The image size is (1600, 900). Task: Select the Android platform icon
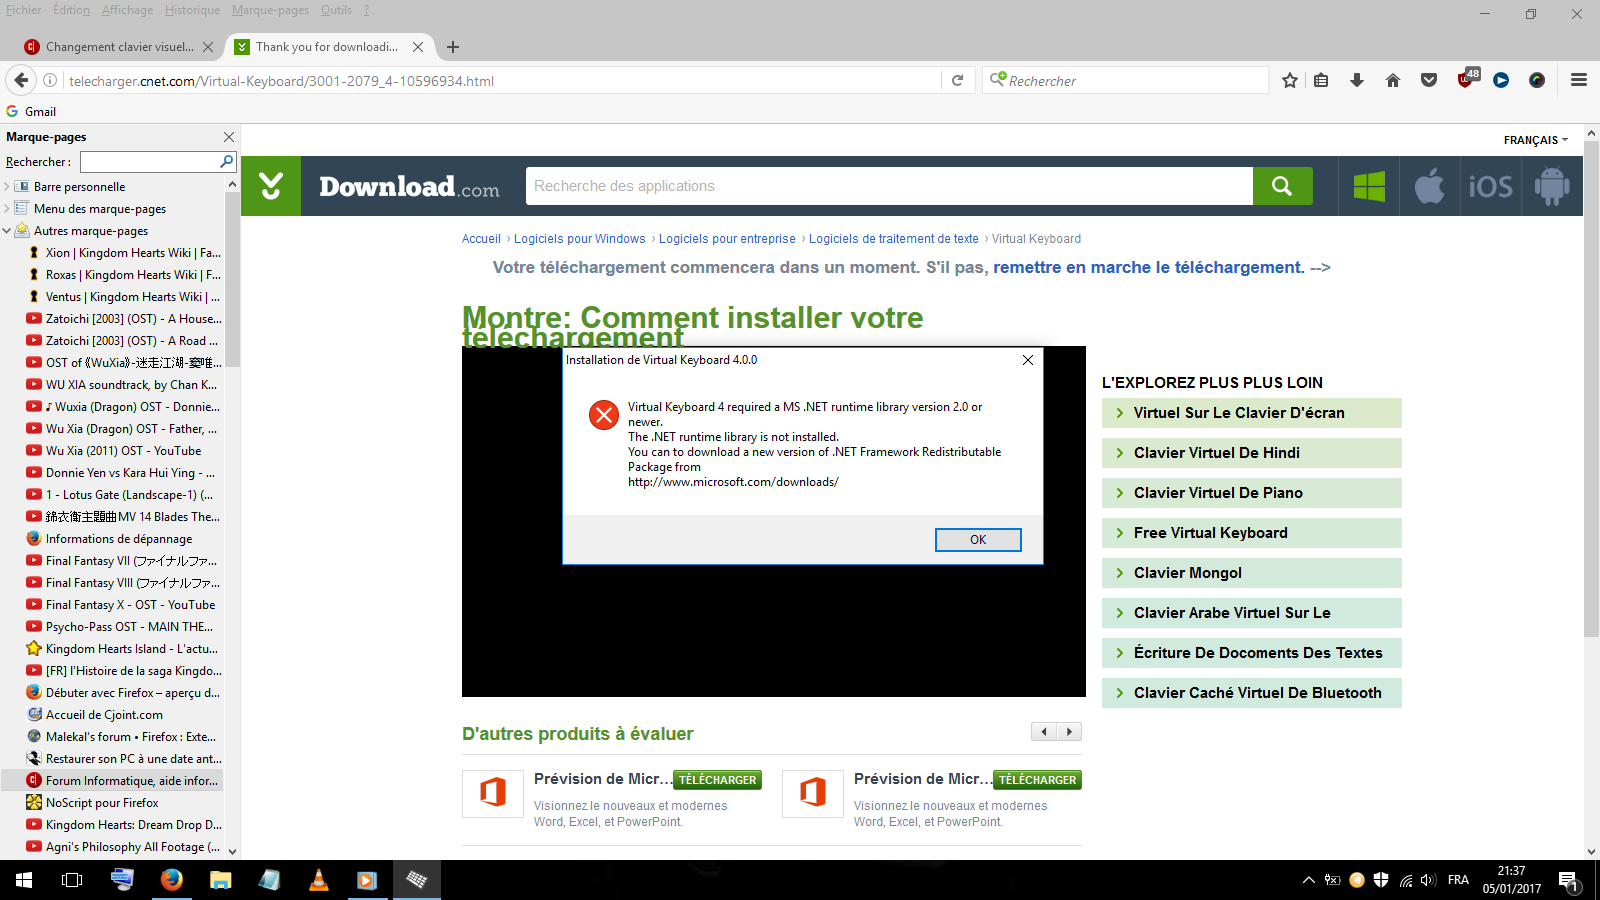[x=1552, y=186]
